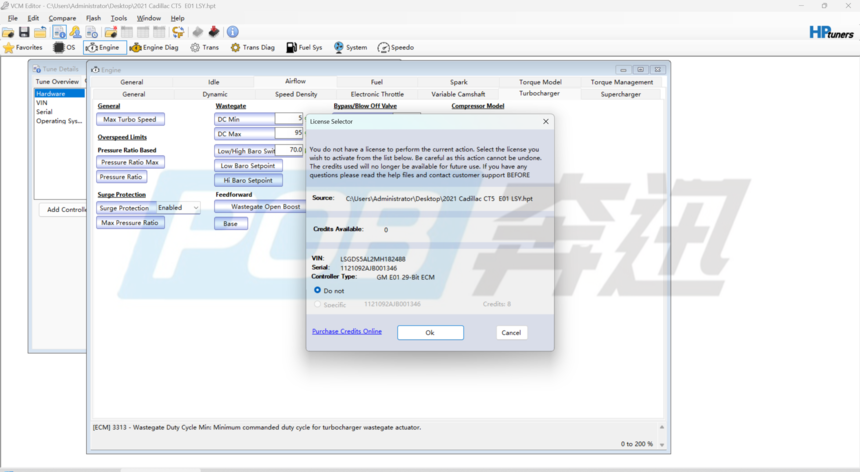Click the third grayed table icon

coord(159,32)
